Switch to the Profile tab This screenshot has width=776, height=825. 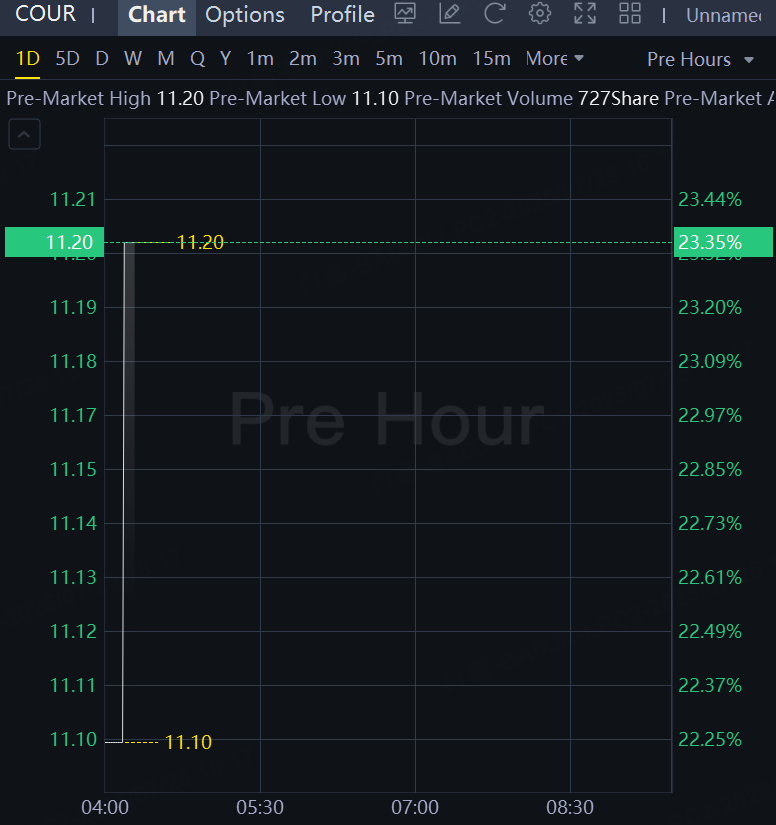(x=342, y=15)
